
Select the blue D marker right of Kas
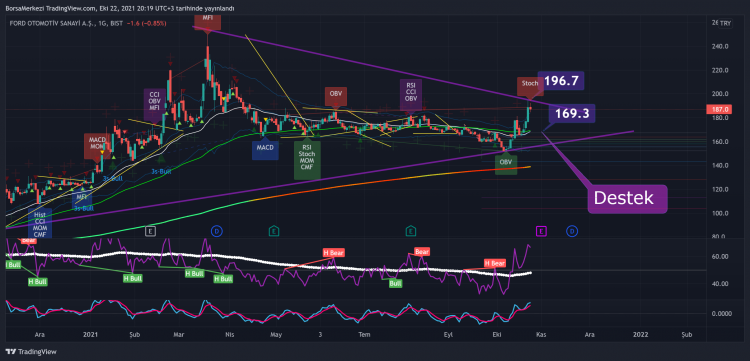[x=572, y=231]
